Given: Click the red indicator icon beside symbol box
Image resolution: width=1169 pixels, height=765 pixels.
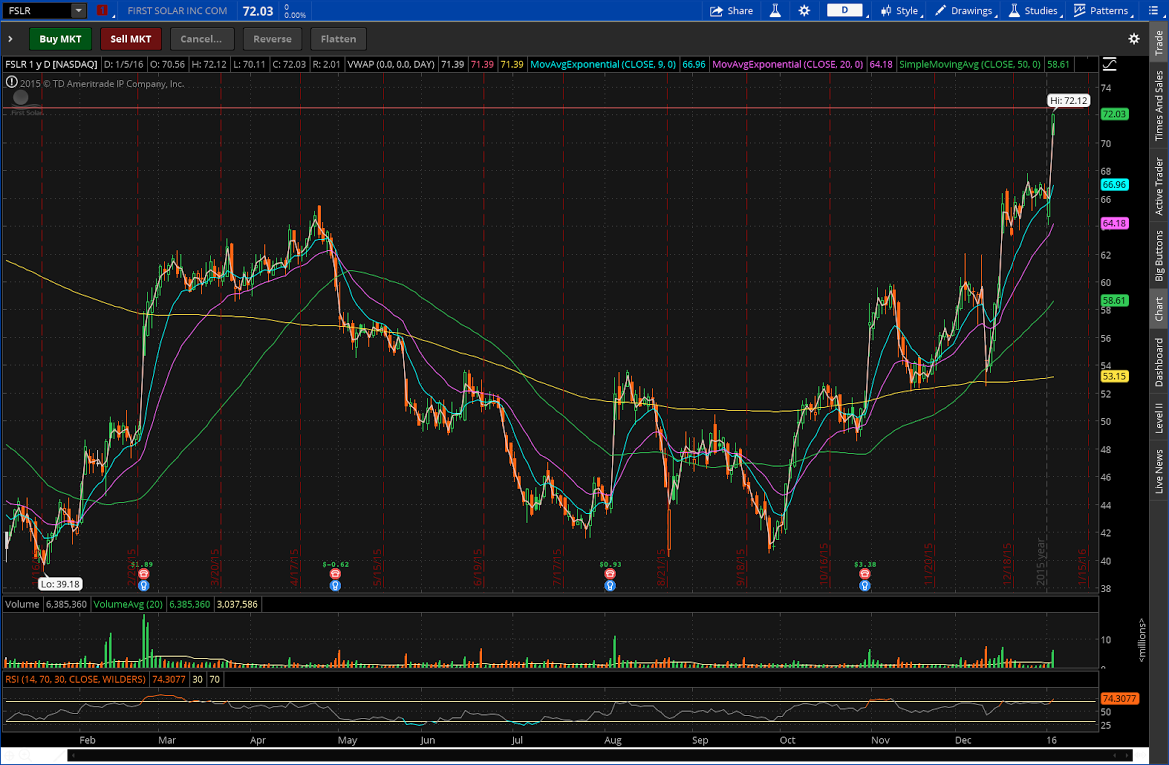Looking at the screenshot, I should point(102,11).
